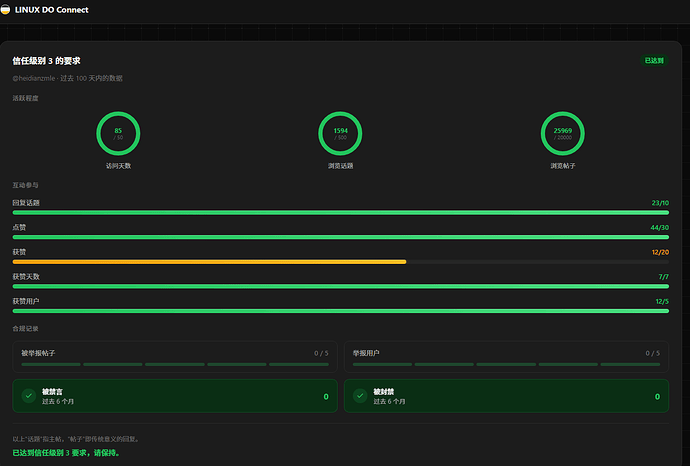Click the 合规记录 section label
Viewport: 690px width, 466px height.
[x=26, y=329]
